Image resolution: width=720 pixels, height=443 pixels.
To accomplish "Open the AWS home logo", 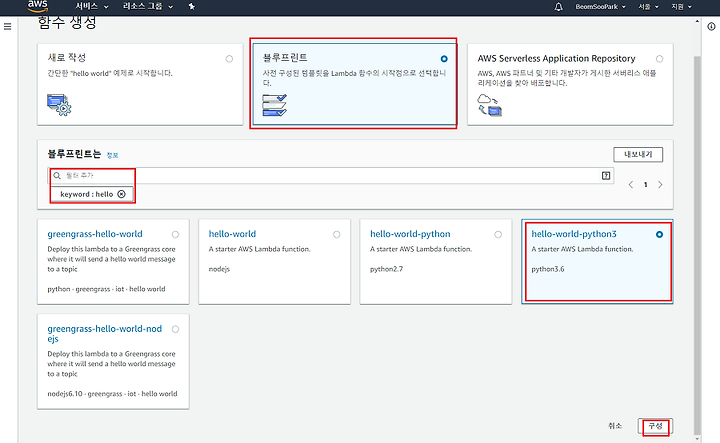I will [x=37, y=6].
